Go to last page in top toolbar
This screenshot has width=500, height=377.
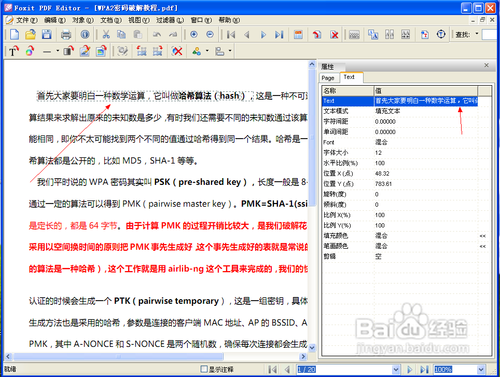[x=279, y=34]
